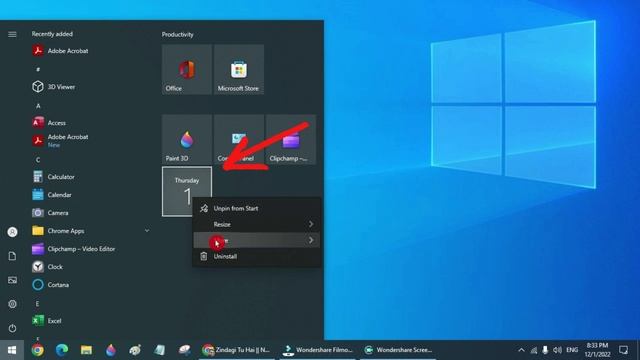Open Excel from the app list

tap(47, 320)
